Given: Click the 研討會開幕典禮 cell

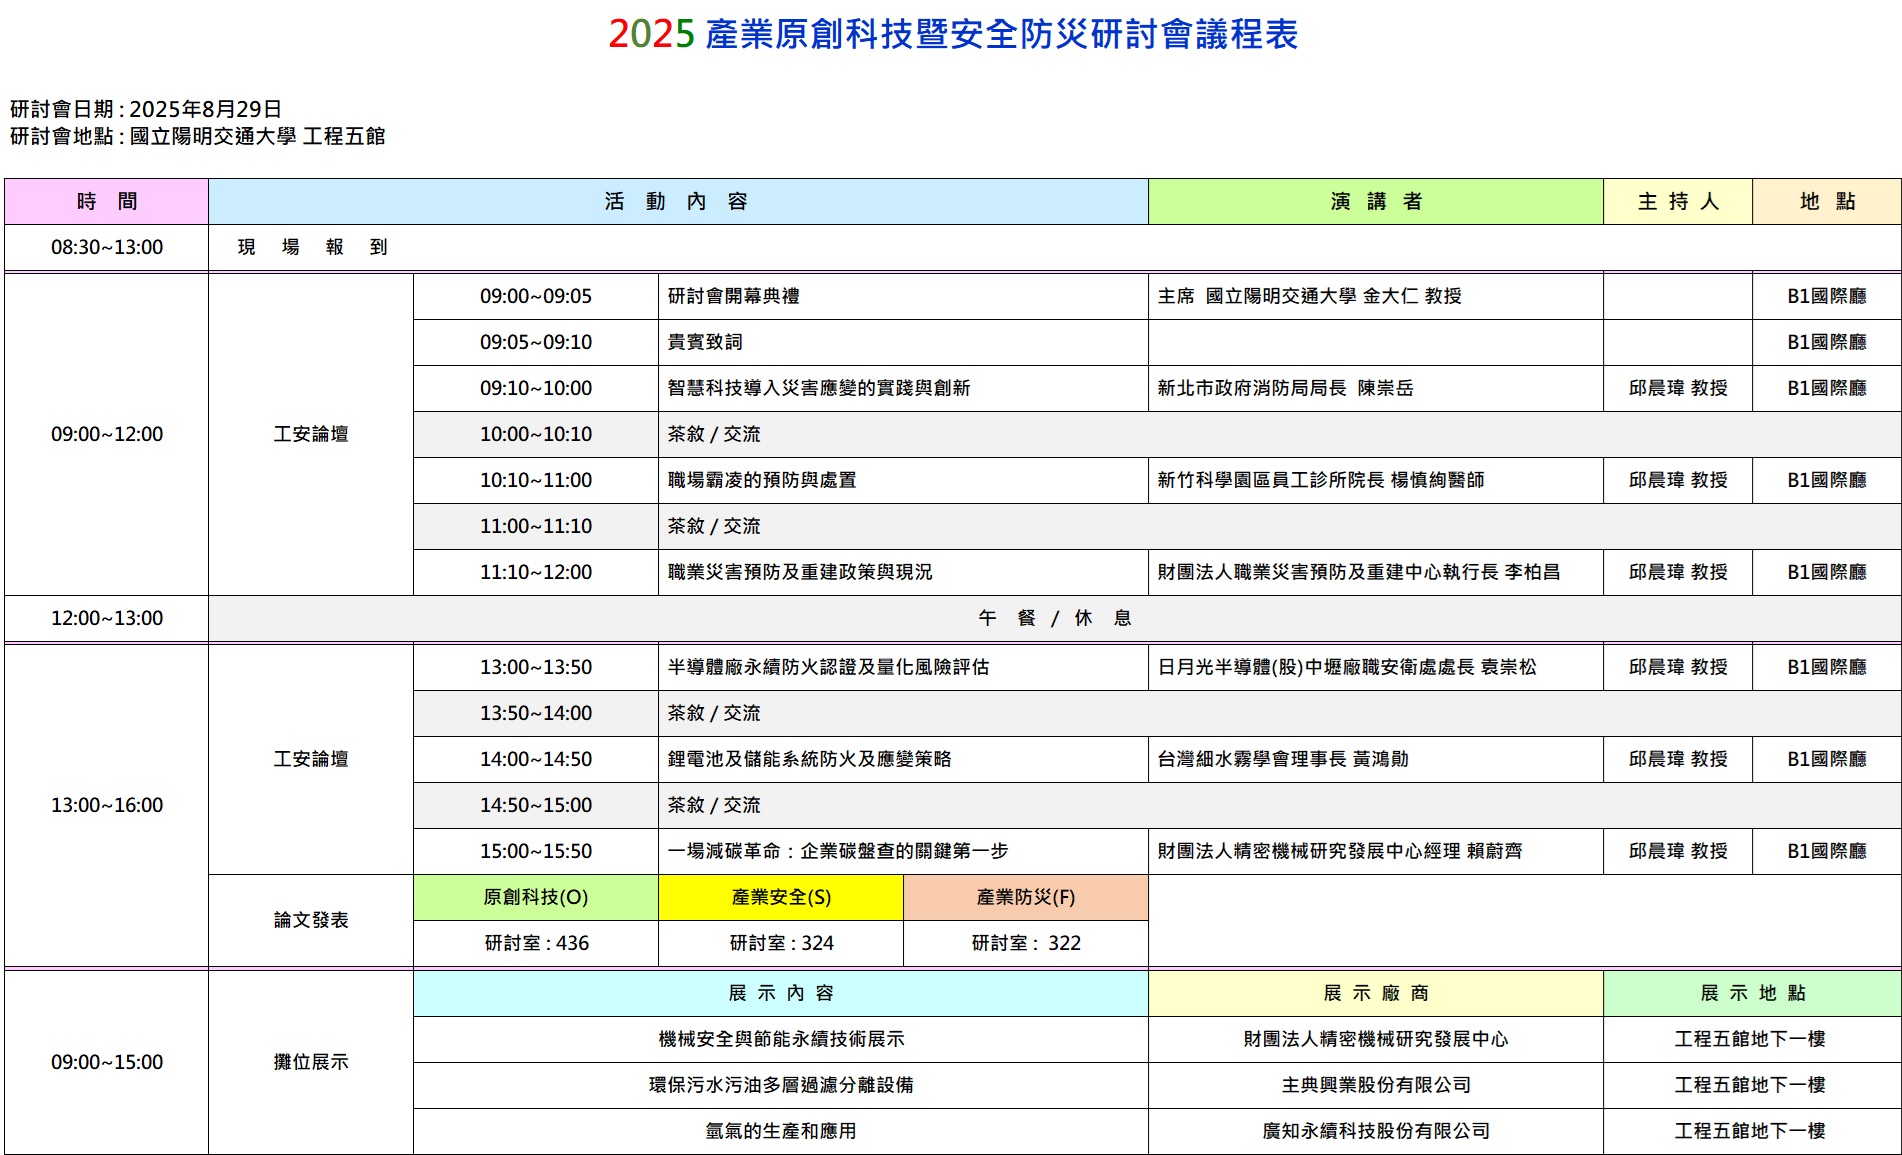Looking at the screenshot, I should (x=903, y=296).
